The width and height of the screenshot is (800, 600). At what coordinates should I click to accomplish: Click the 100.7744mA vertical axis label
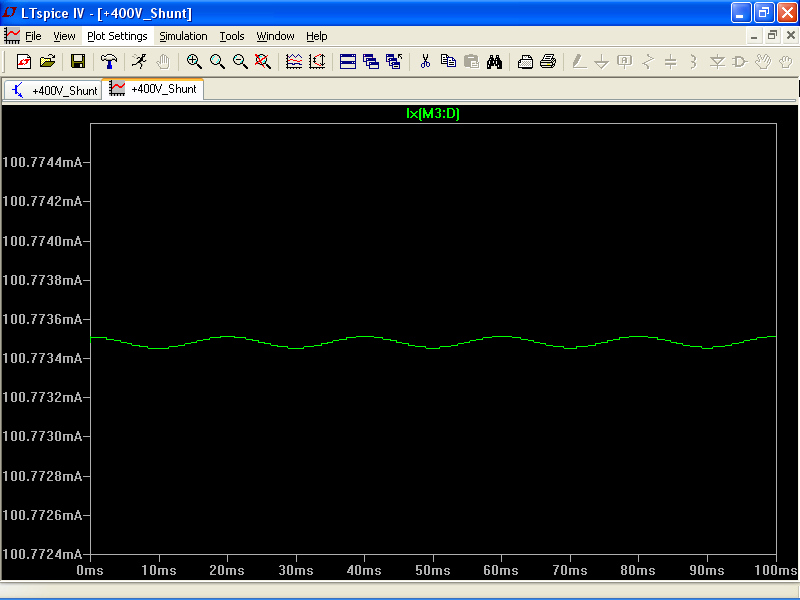coord(42,162)
